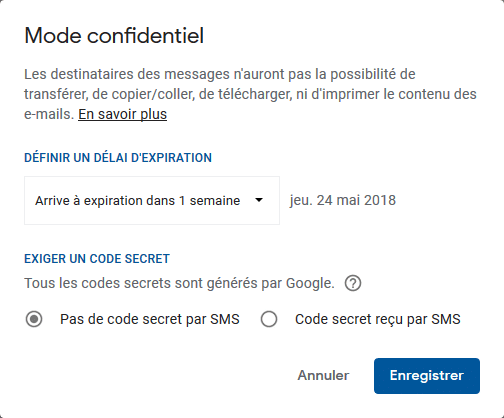The height and width of the screenshot is (418, 504).
Task: Save settings with the Enregistrer button
Action: pos(427,376)
